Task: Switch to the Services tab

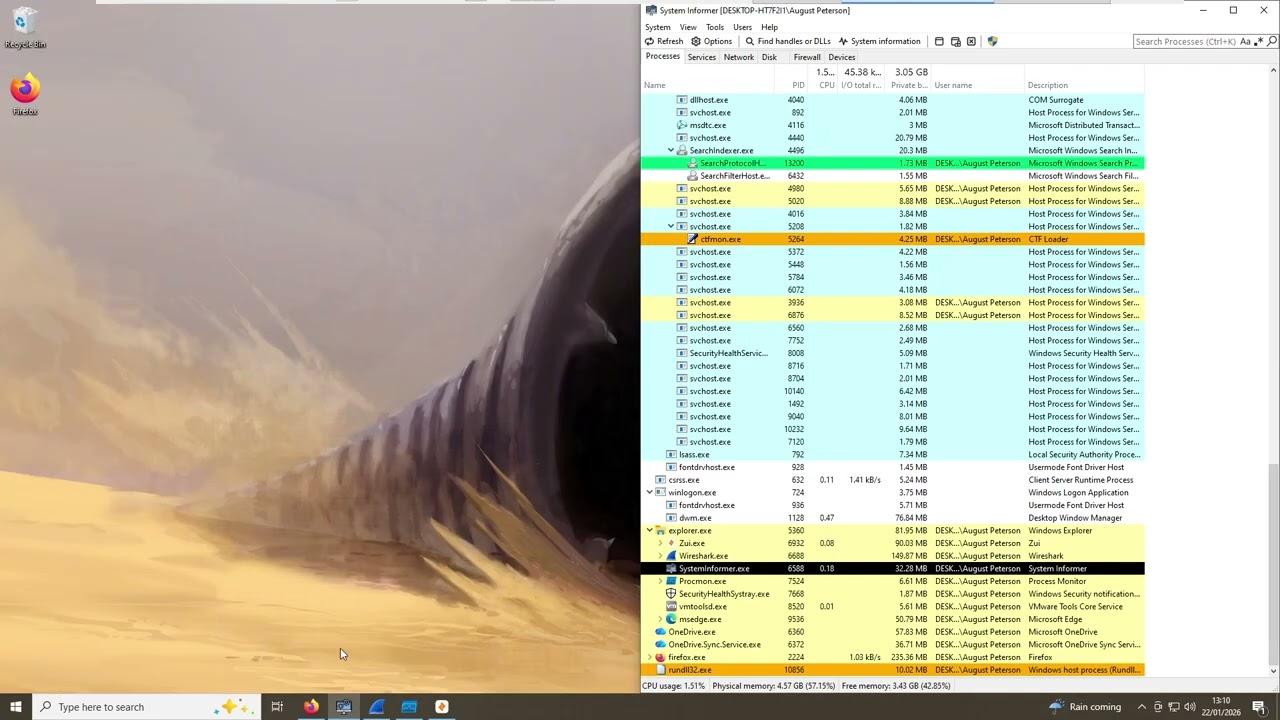Action: click(701, 57)
